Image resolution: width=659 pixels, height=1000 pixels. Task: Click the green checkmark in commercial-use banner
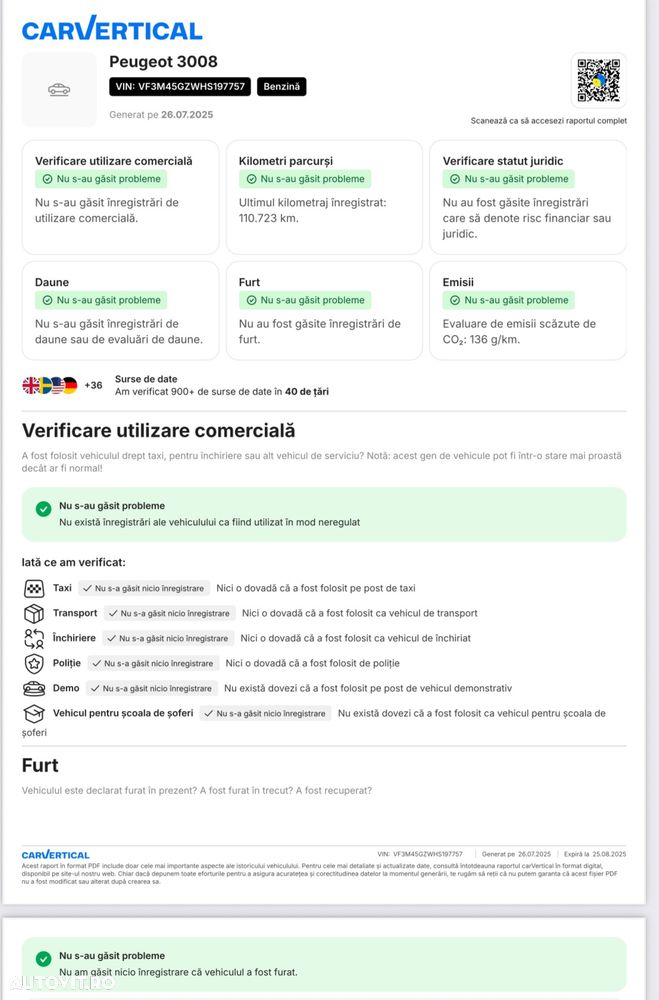(43, 509)
